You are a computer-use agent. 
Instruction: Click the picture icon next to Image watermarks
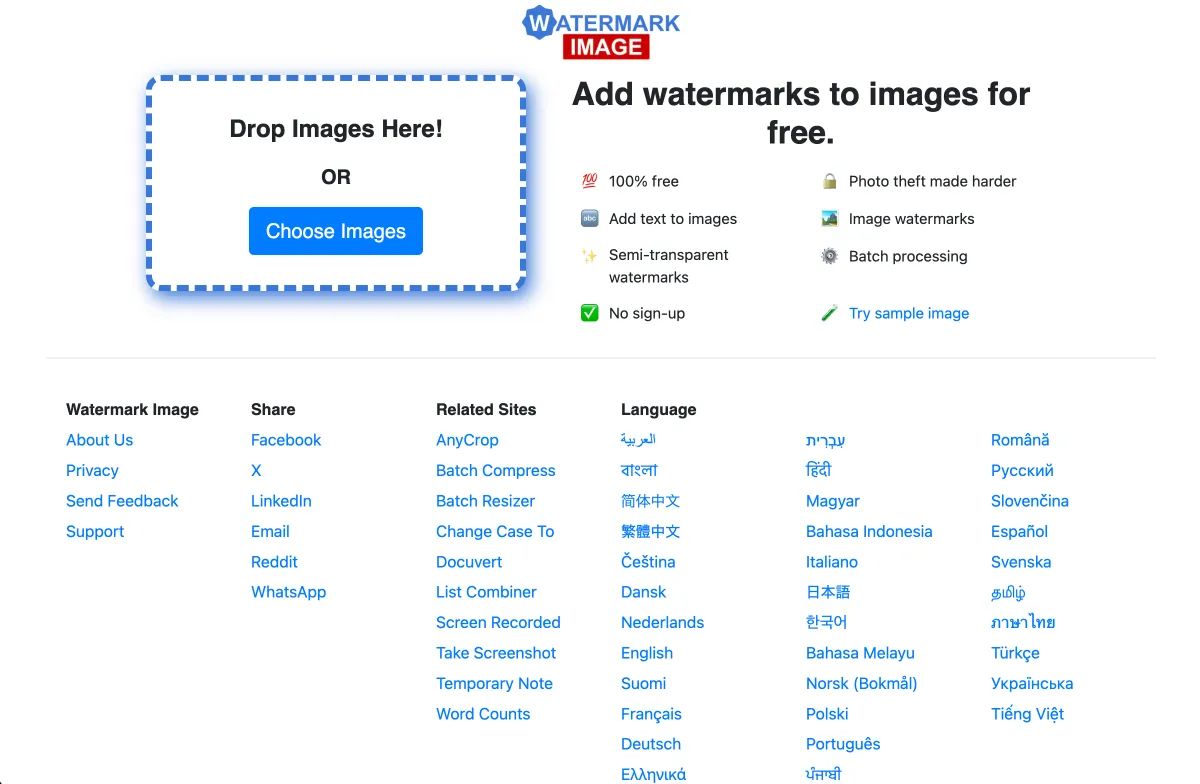828,218
